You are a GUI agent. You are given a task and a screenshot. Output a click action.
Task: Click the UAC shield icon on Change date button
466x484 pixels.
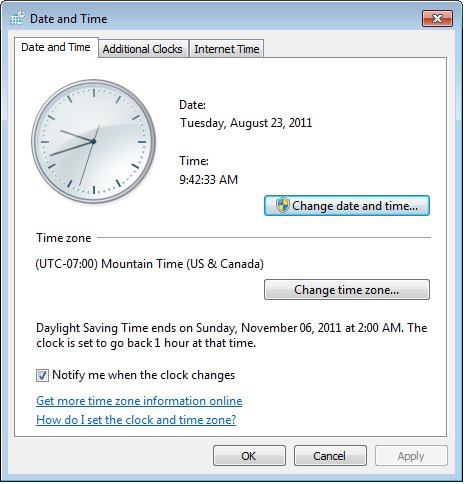tap(283, 206)
